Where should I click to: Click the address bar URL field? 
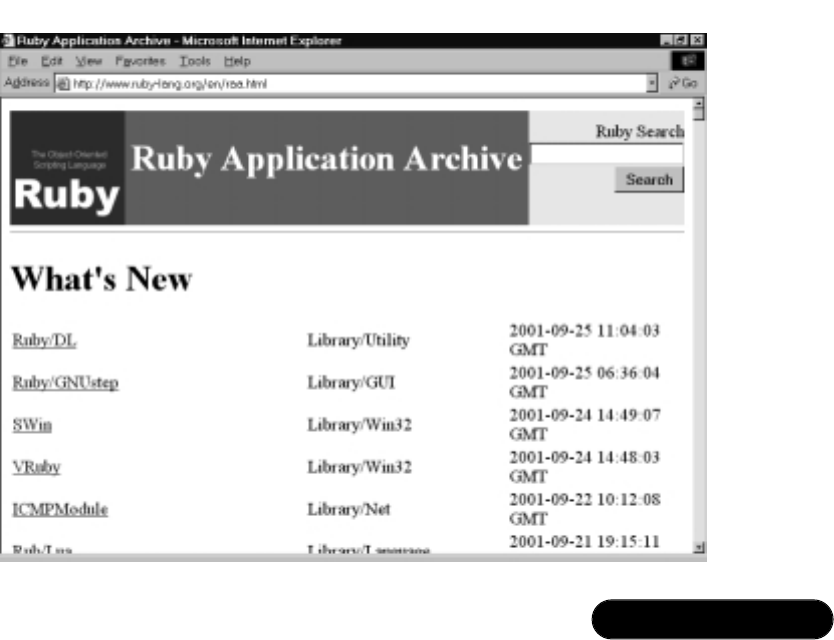coord(356,84)
